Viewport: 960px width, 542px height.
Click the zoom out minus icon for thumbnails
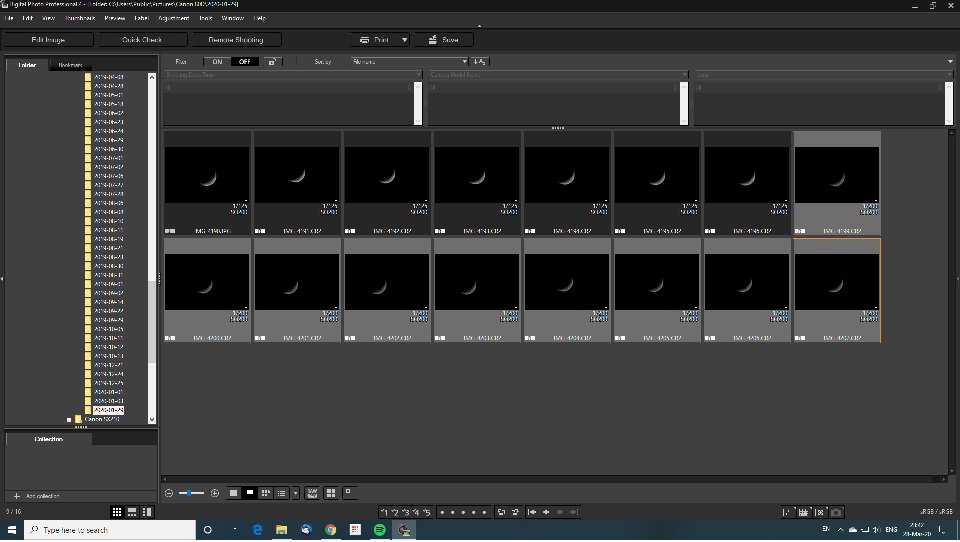(x=169, y=493)
